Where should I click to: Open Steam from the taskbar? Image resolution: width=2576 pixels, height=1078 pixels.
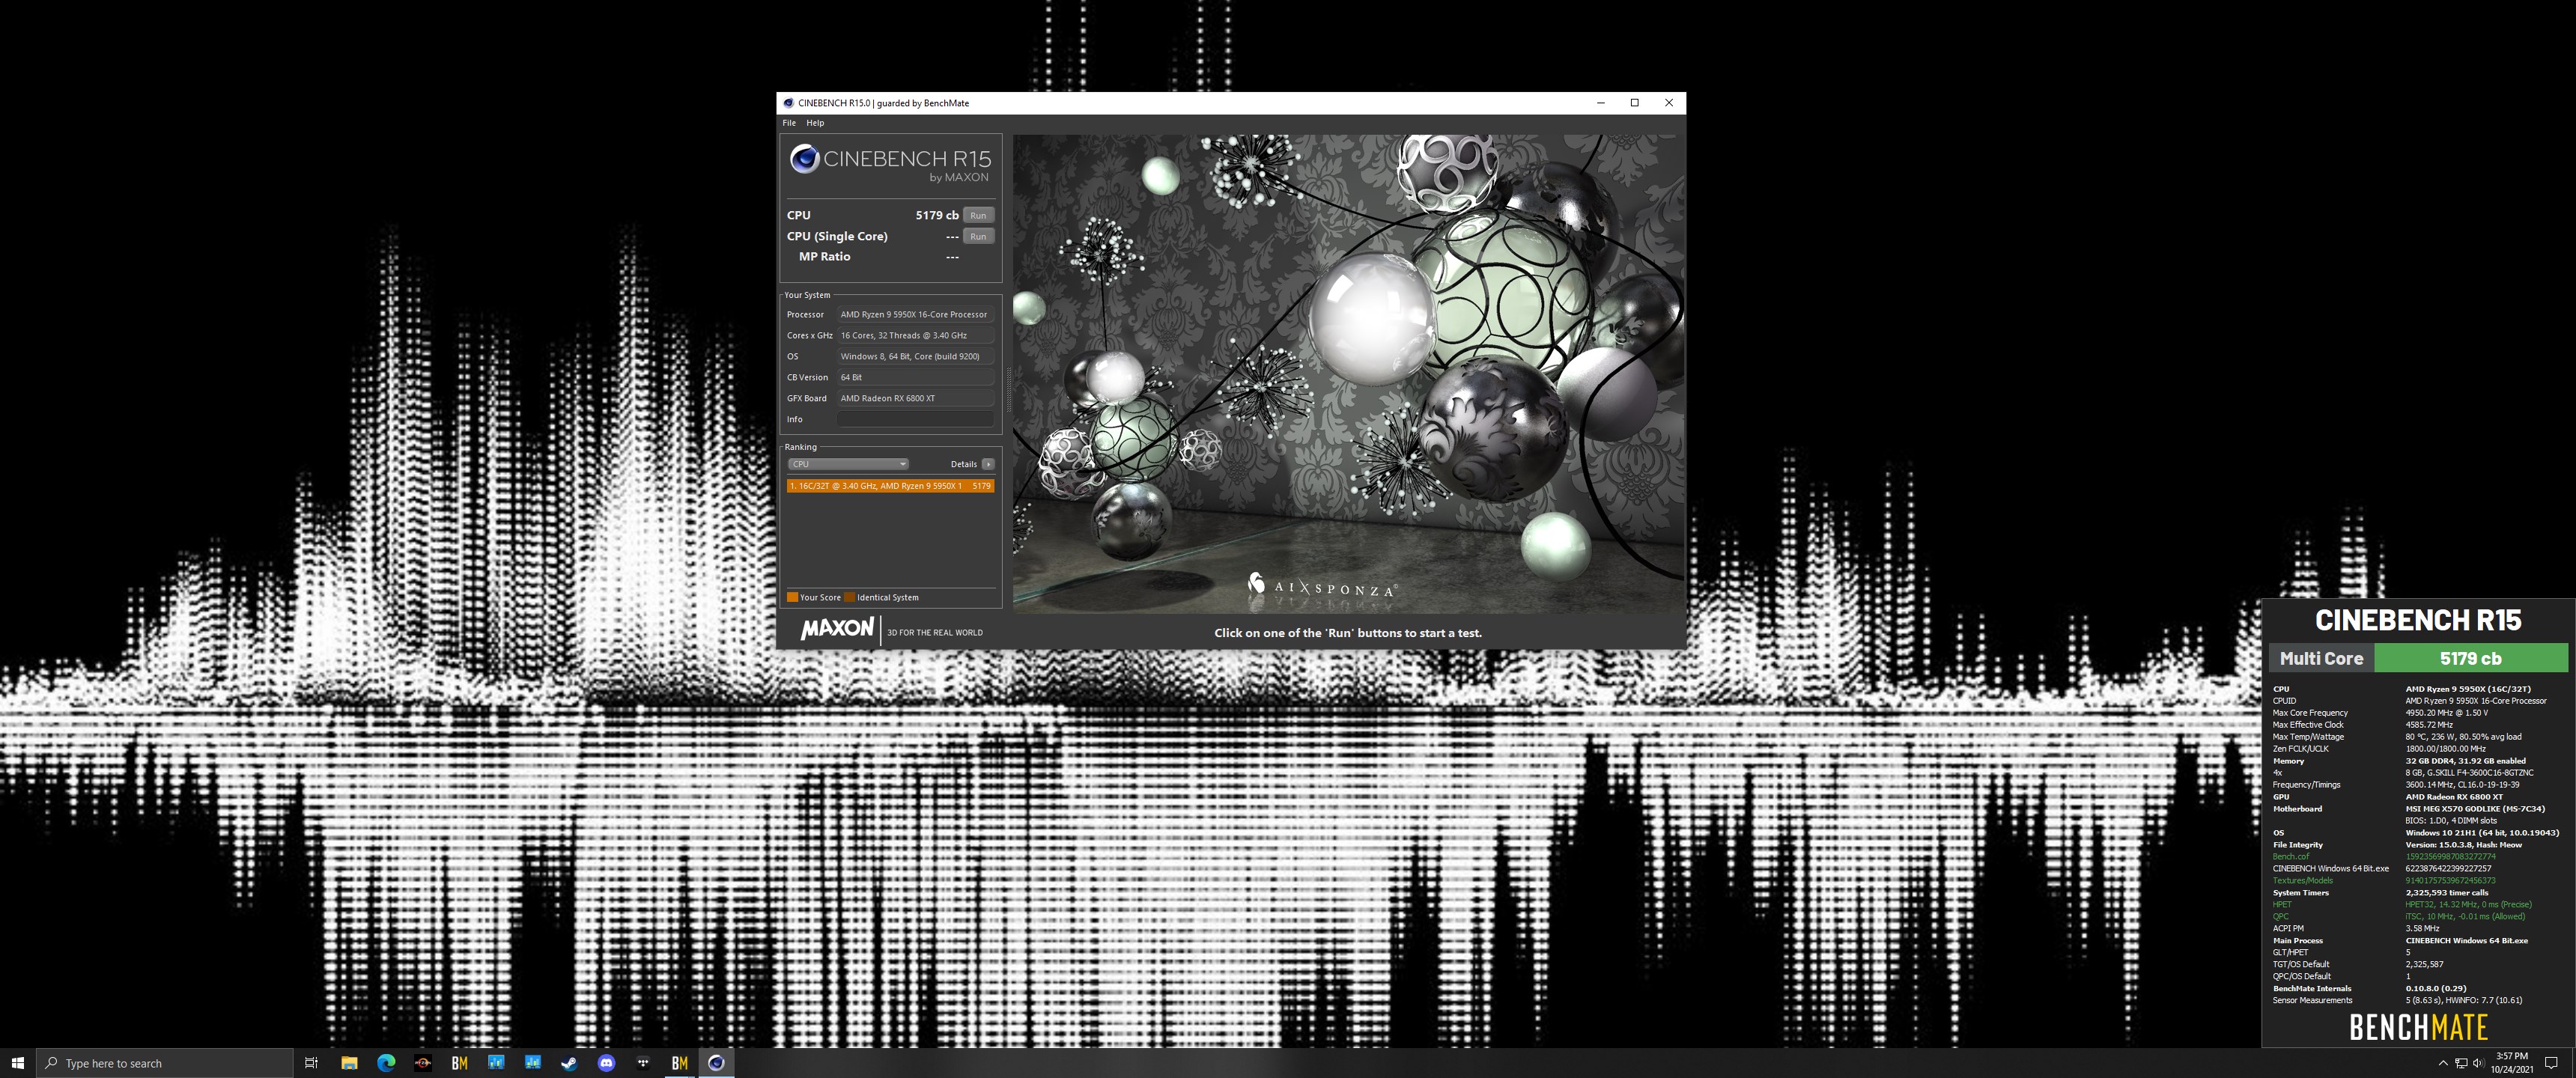tap(569, 1063)
